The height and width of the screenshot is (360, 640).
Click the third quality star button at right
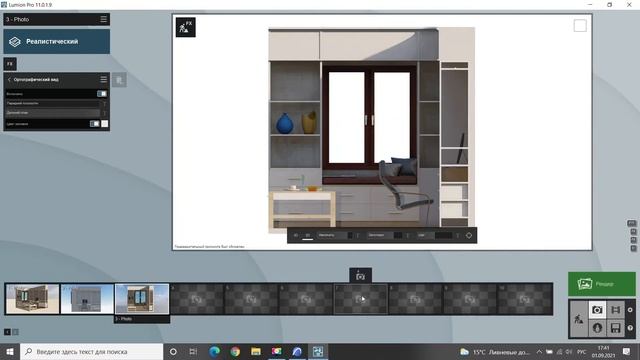coord(633,240)
